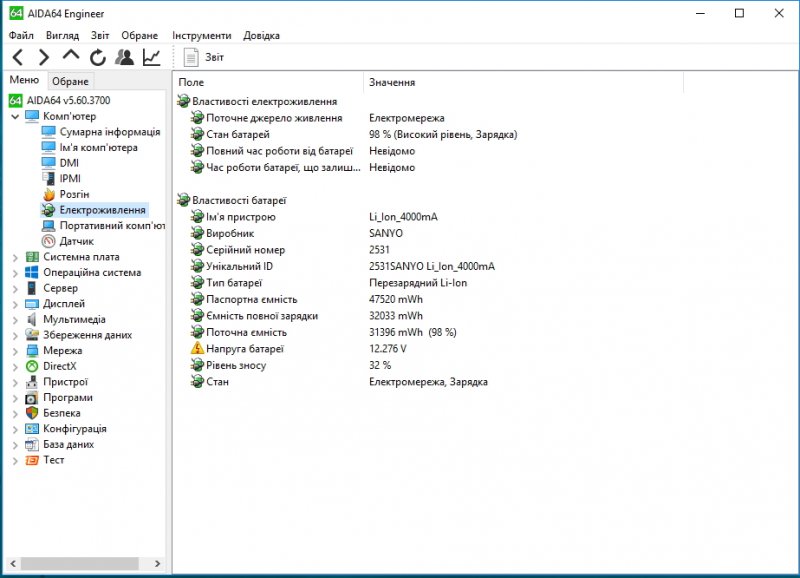
Task: Switch to the Обране tab
Action: click(x=70, y=81)
